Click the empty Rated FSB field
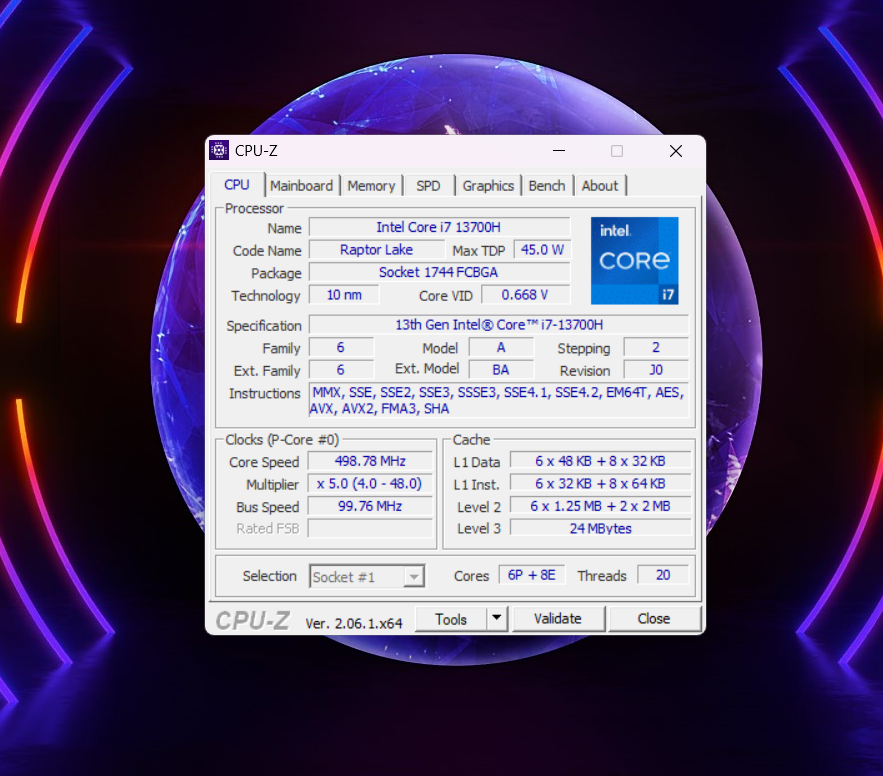The width and height of the screenshot is (883, 776). pyautogui.click(x=371, y=528)
